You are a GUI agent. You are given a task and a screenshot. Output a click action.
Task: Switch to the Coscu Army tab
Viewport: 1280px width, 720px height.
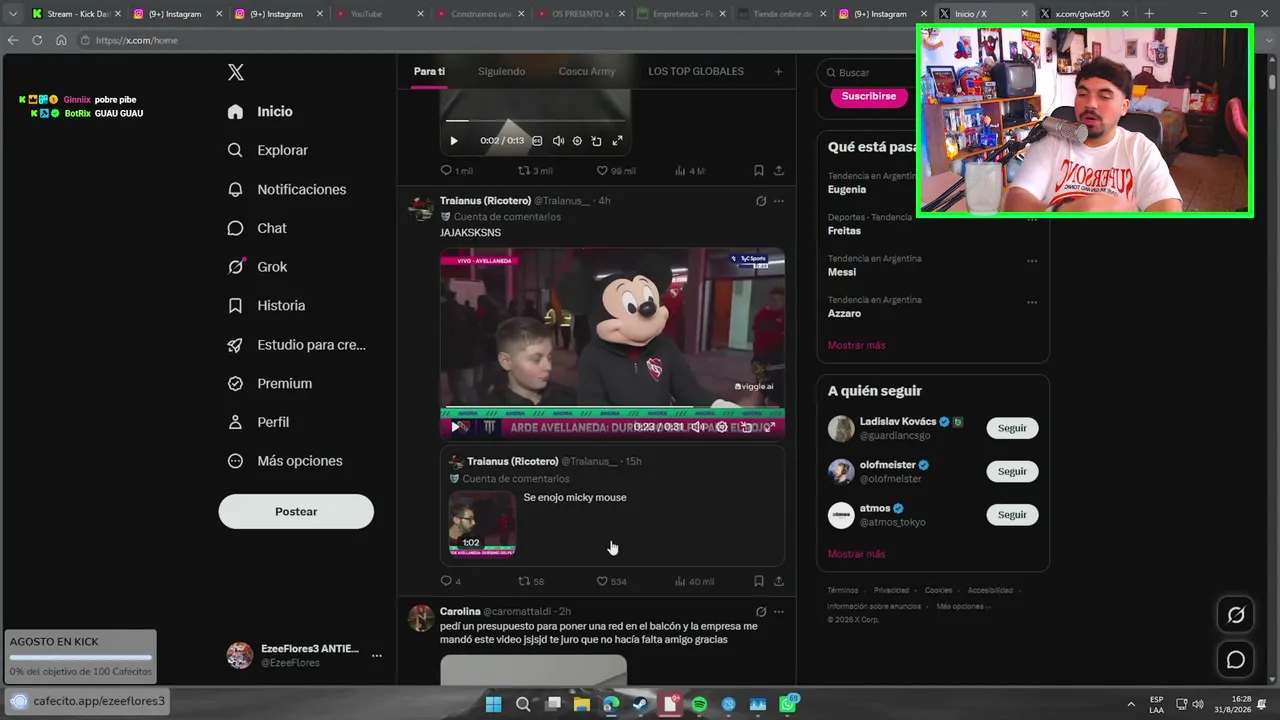(x=587, y=72)
